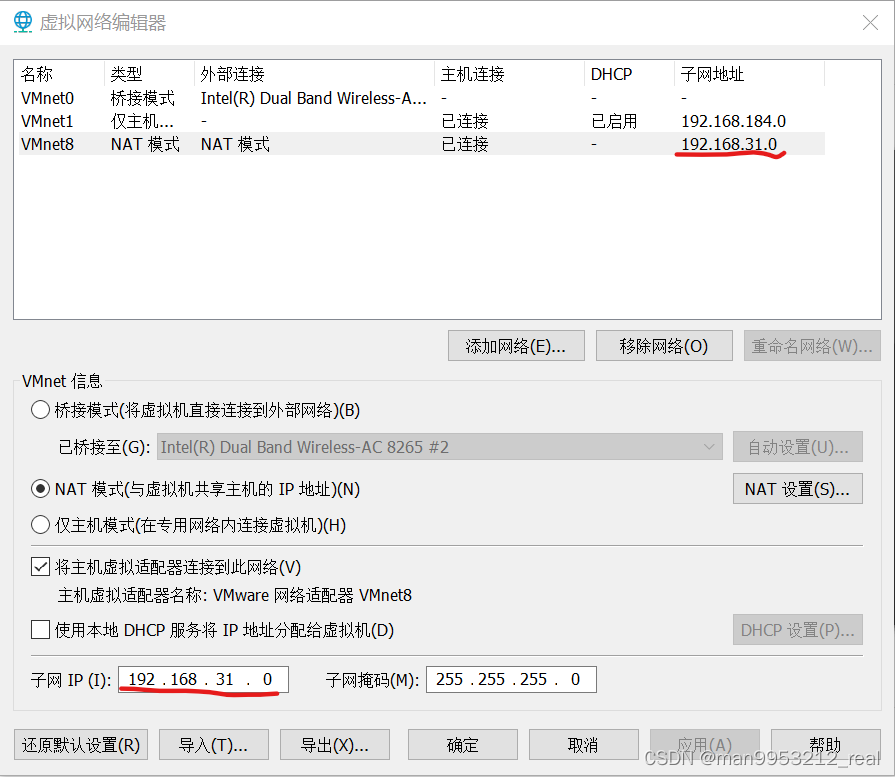Click 取消 button
The image size is (895, 777).
point(583,745)
